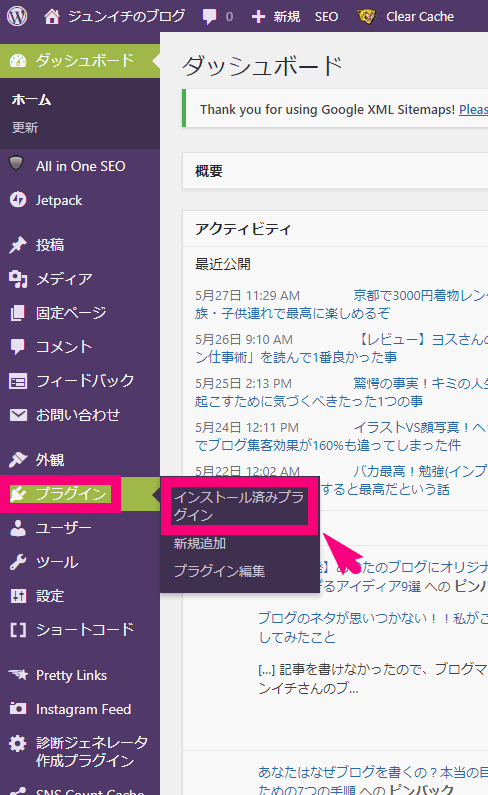The height and width of the screenshot is (795, 488).
Task: Select プラグイン編集 in the flyout
Action: point(219,571)
